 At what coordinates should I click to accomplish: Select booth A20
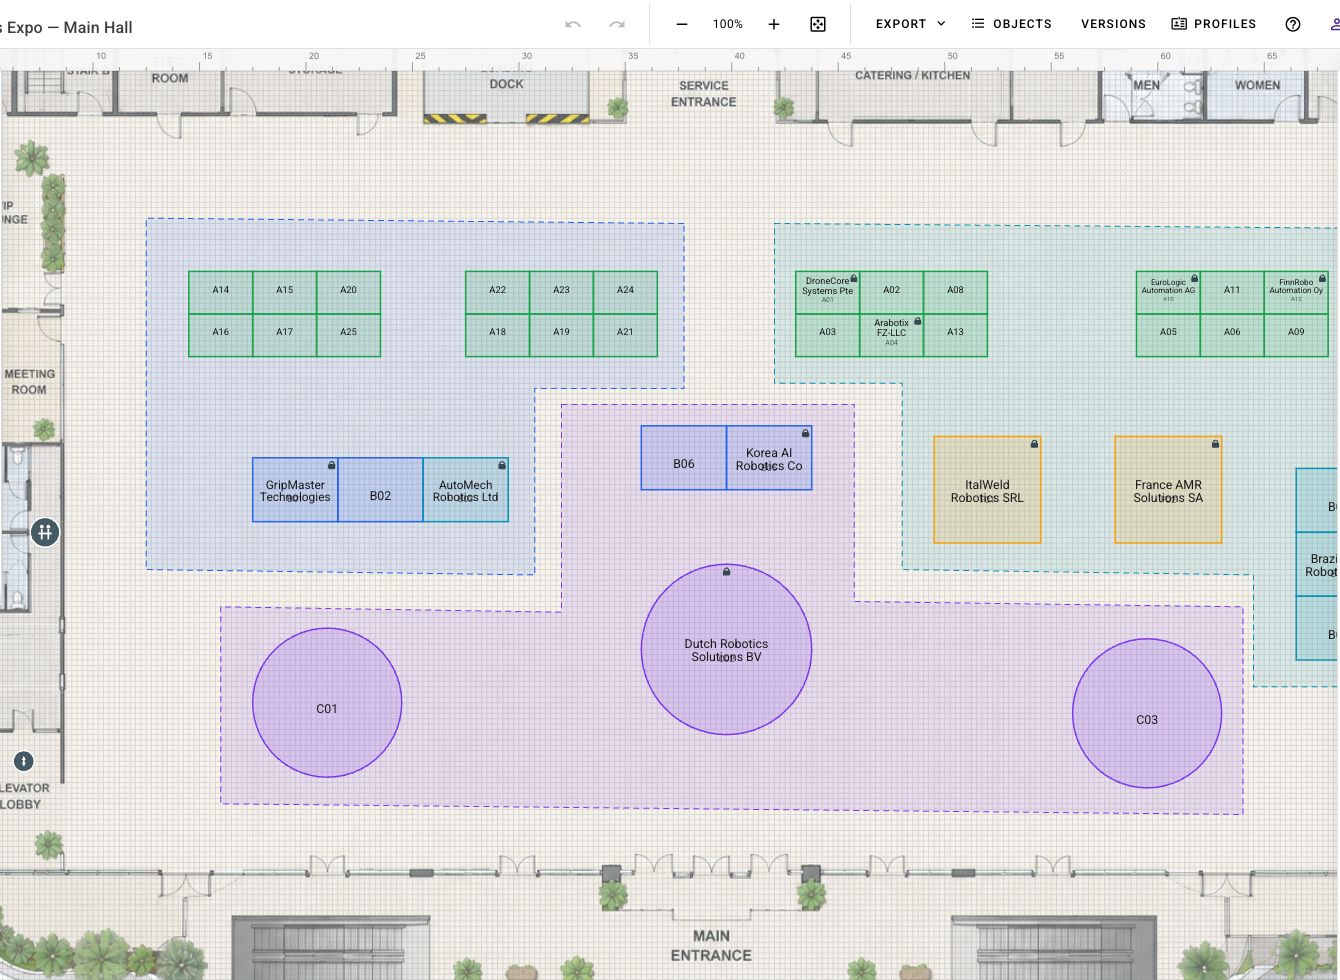pos(349,292)
